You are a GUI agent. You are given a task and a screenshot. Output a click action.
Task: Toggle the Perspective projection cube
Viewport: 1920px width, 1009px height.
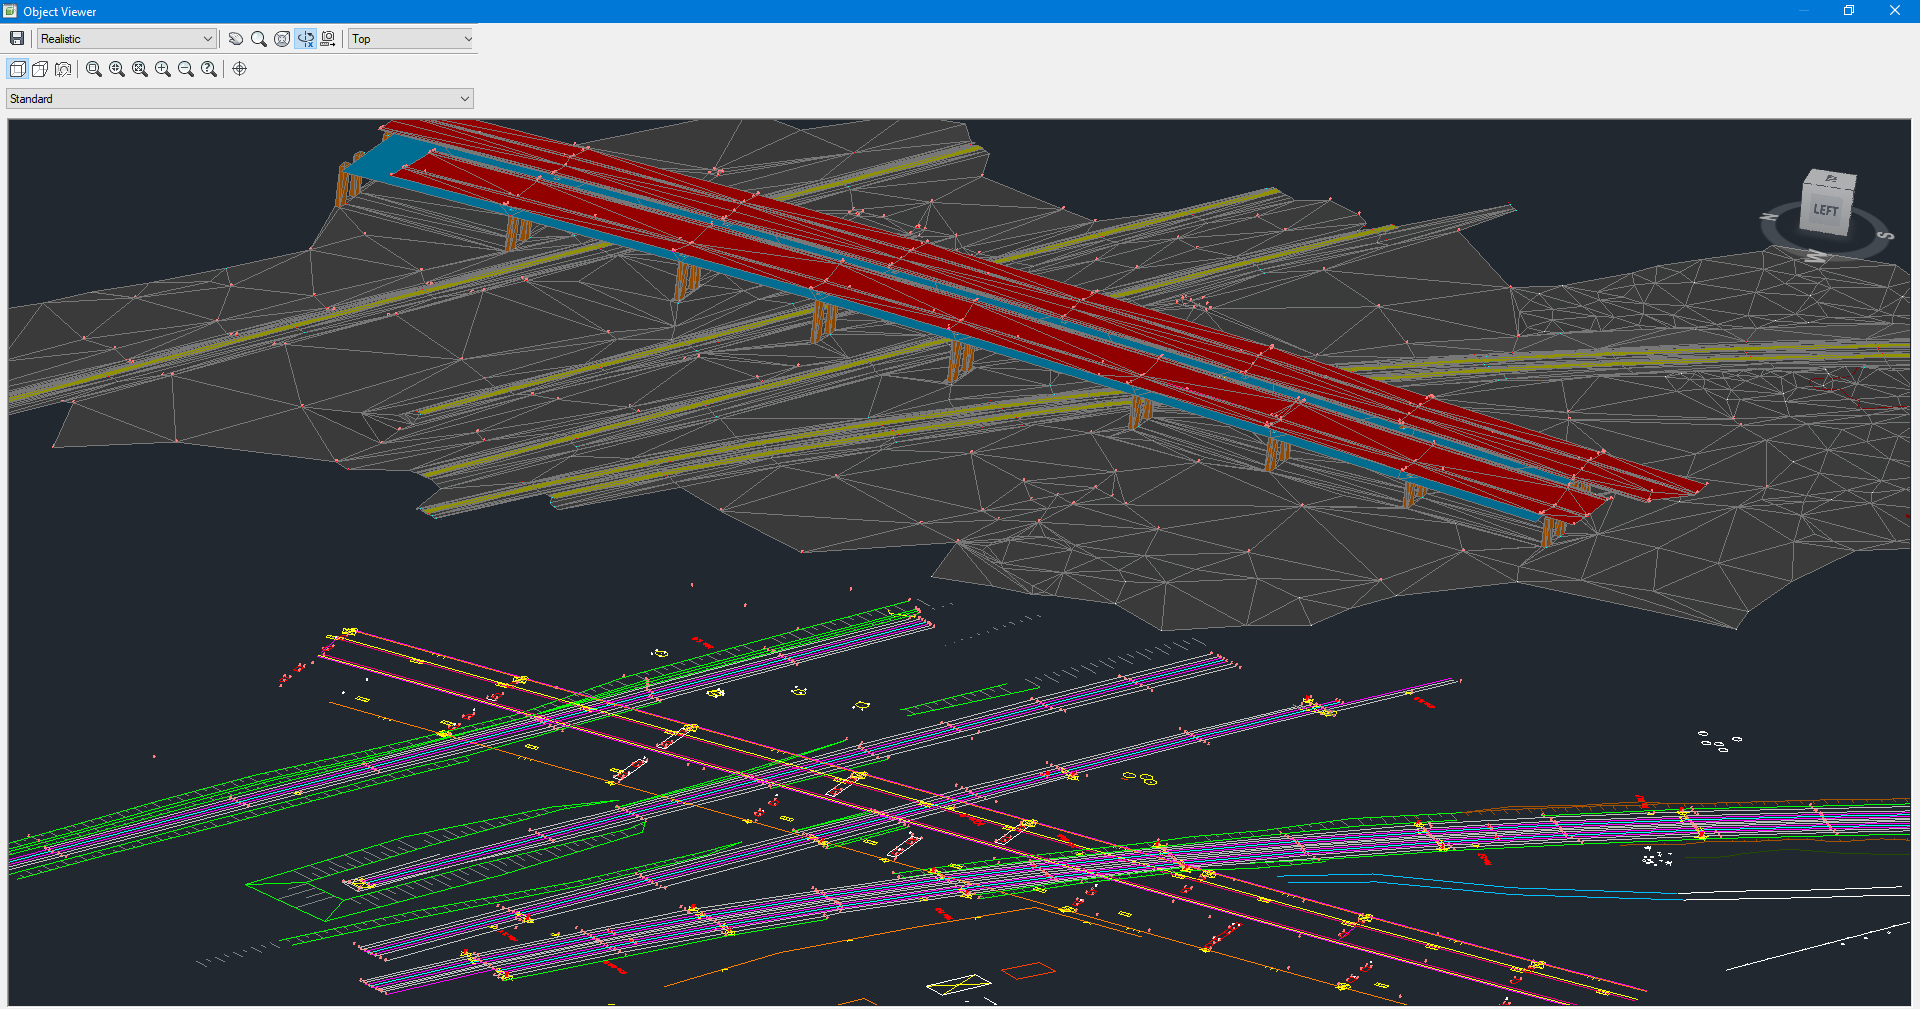coord(40,69)
